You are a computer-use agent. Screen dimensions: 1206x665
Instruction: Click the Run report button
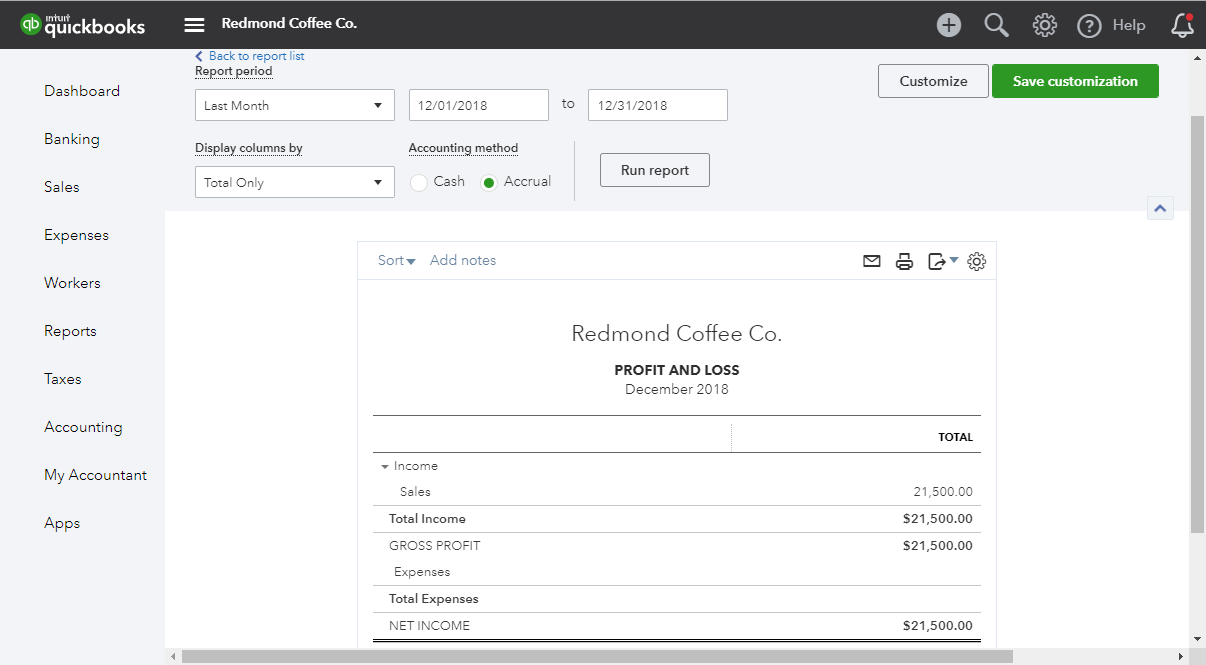654,170
